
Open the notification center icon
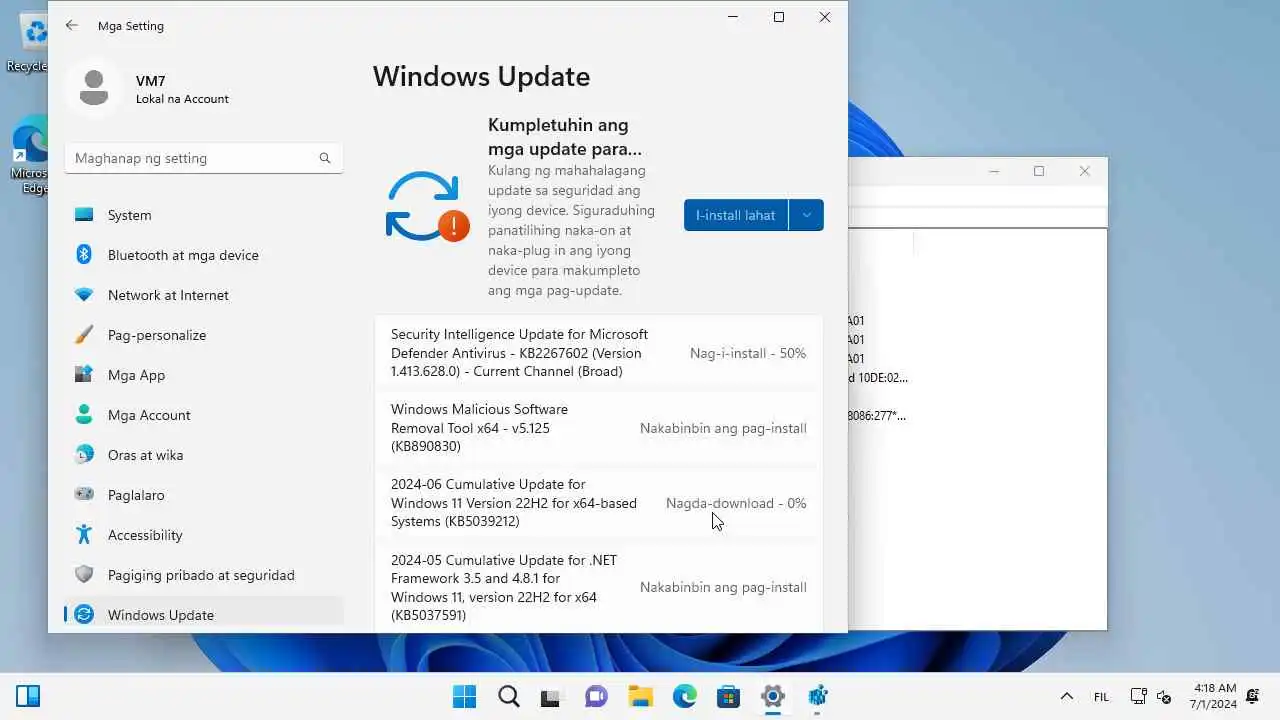point(1253,696)
